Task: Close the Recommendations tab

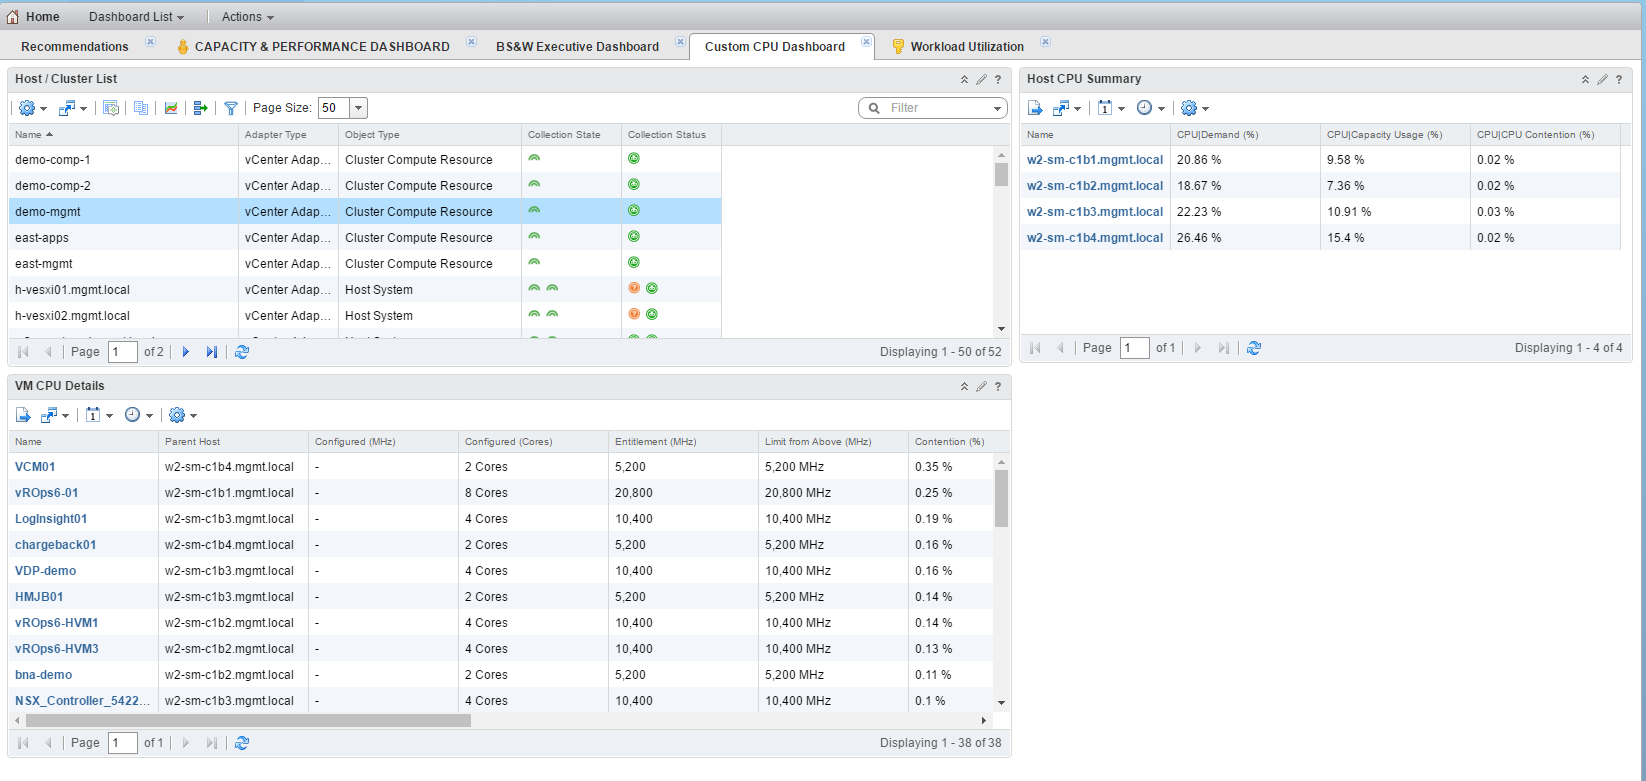Action: tap(150, 42)
